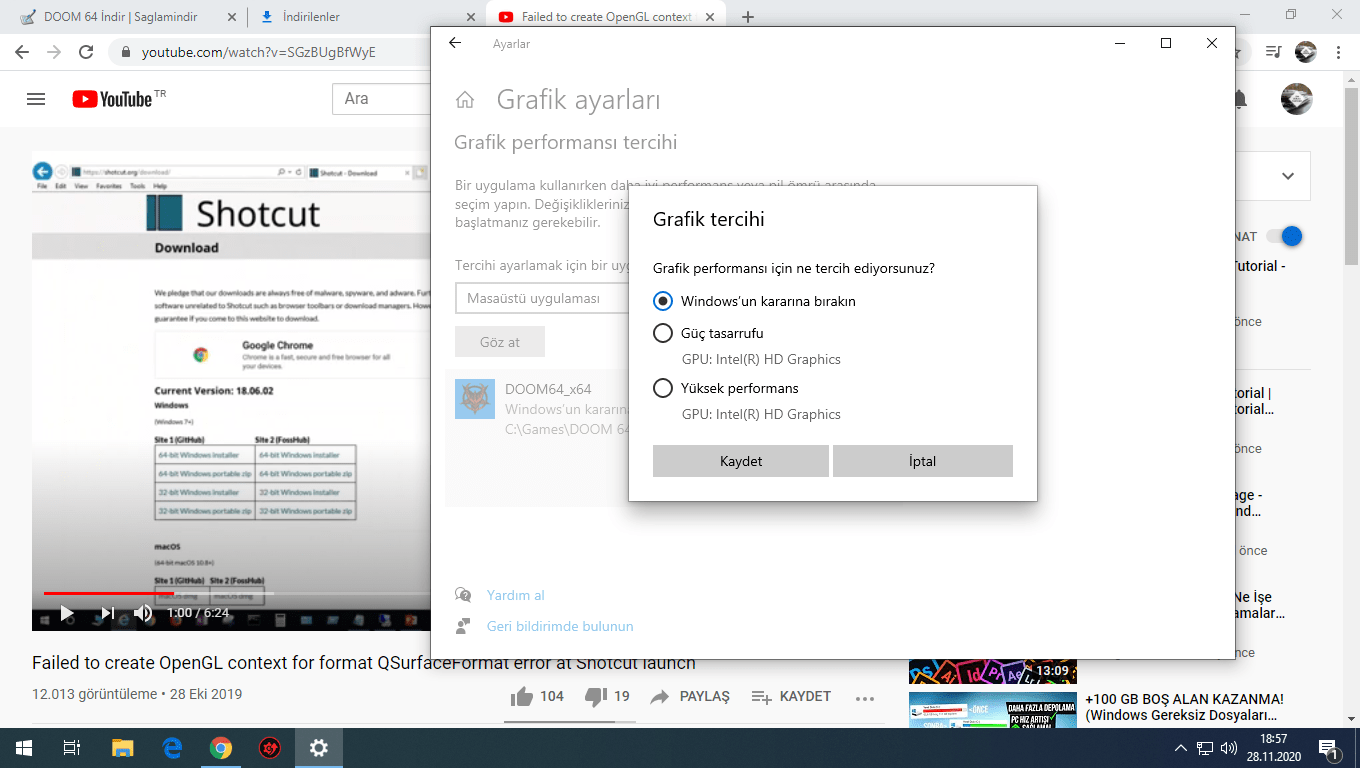Open the Yardım al link
The width and height of the screenshot is (1360, 768).
(x=516, y=595)
